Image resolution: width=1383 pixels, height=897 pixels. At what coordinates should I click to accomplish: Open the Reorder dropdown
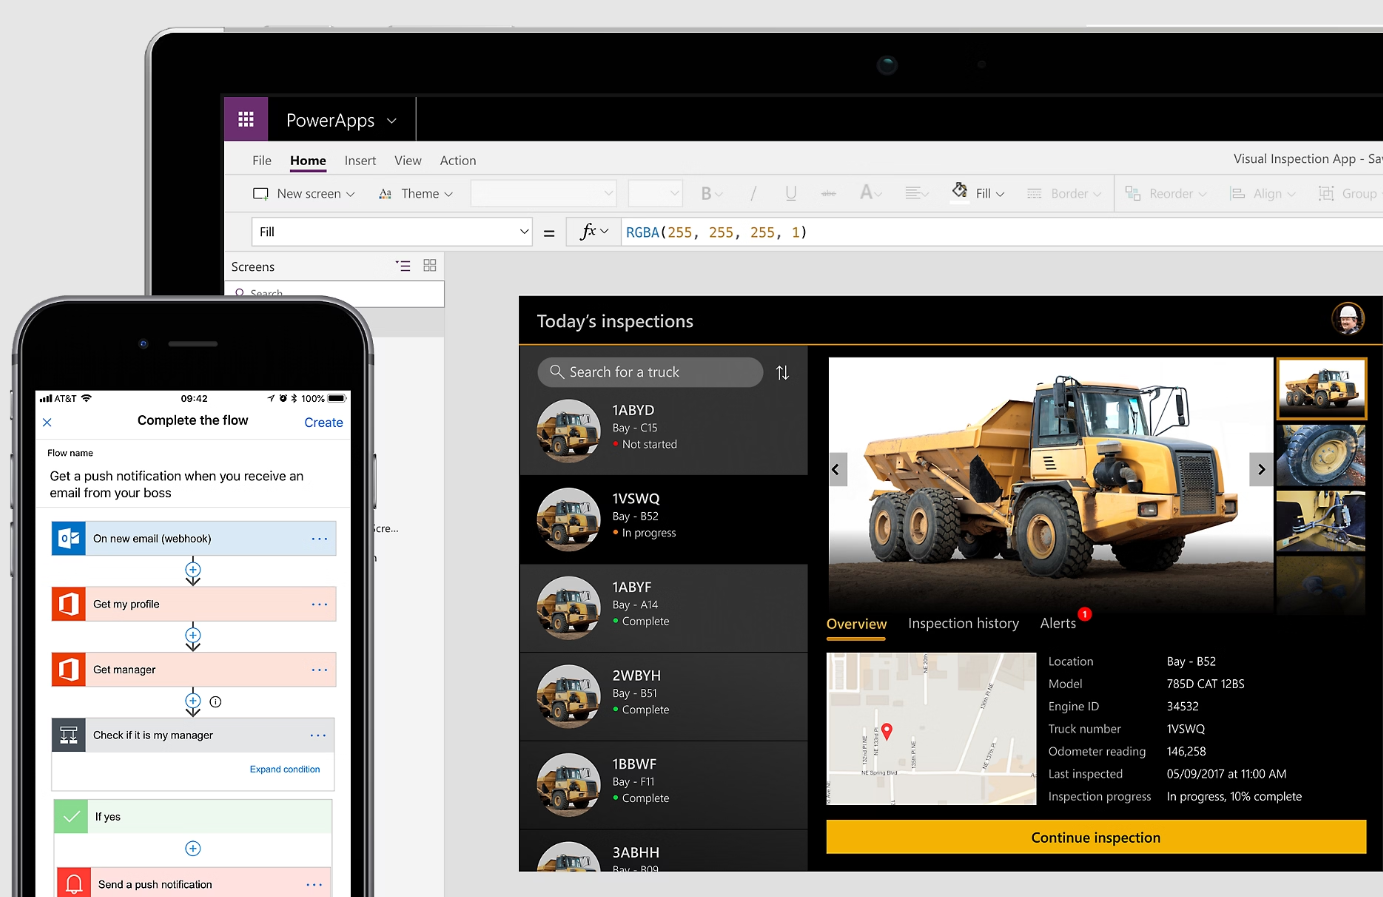(1166, 194)
